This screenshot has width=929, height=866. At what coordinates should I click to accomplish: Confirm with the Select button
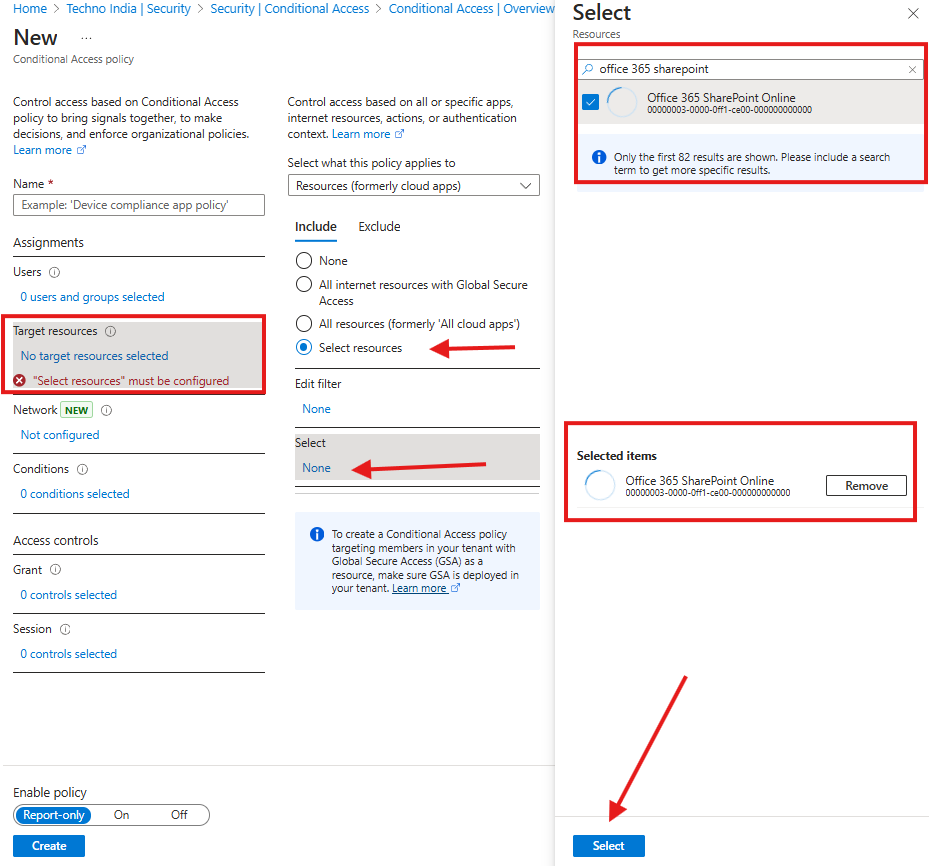point(608,846)
